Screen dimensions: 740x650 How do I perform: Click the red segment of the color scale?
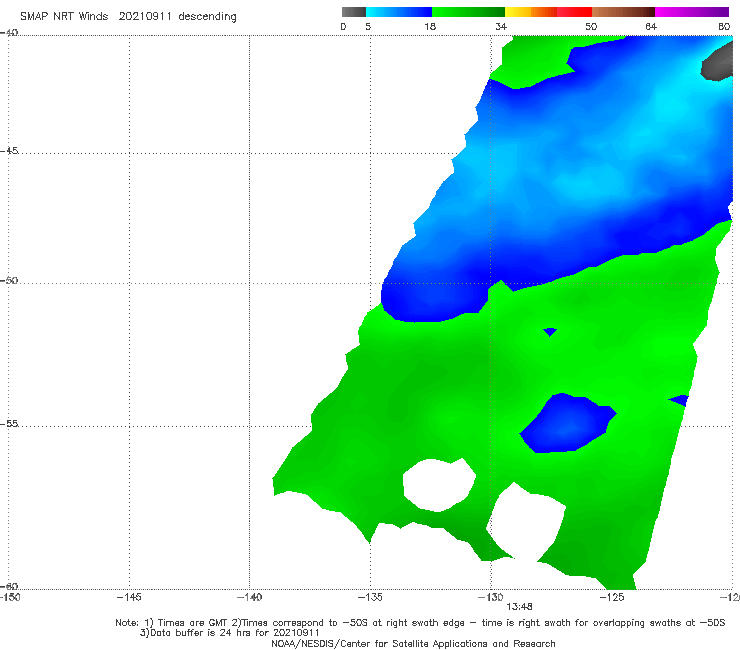click(x=574, y=12)
